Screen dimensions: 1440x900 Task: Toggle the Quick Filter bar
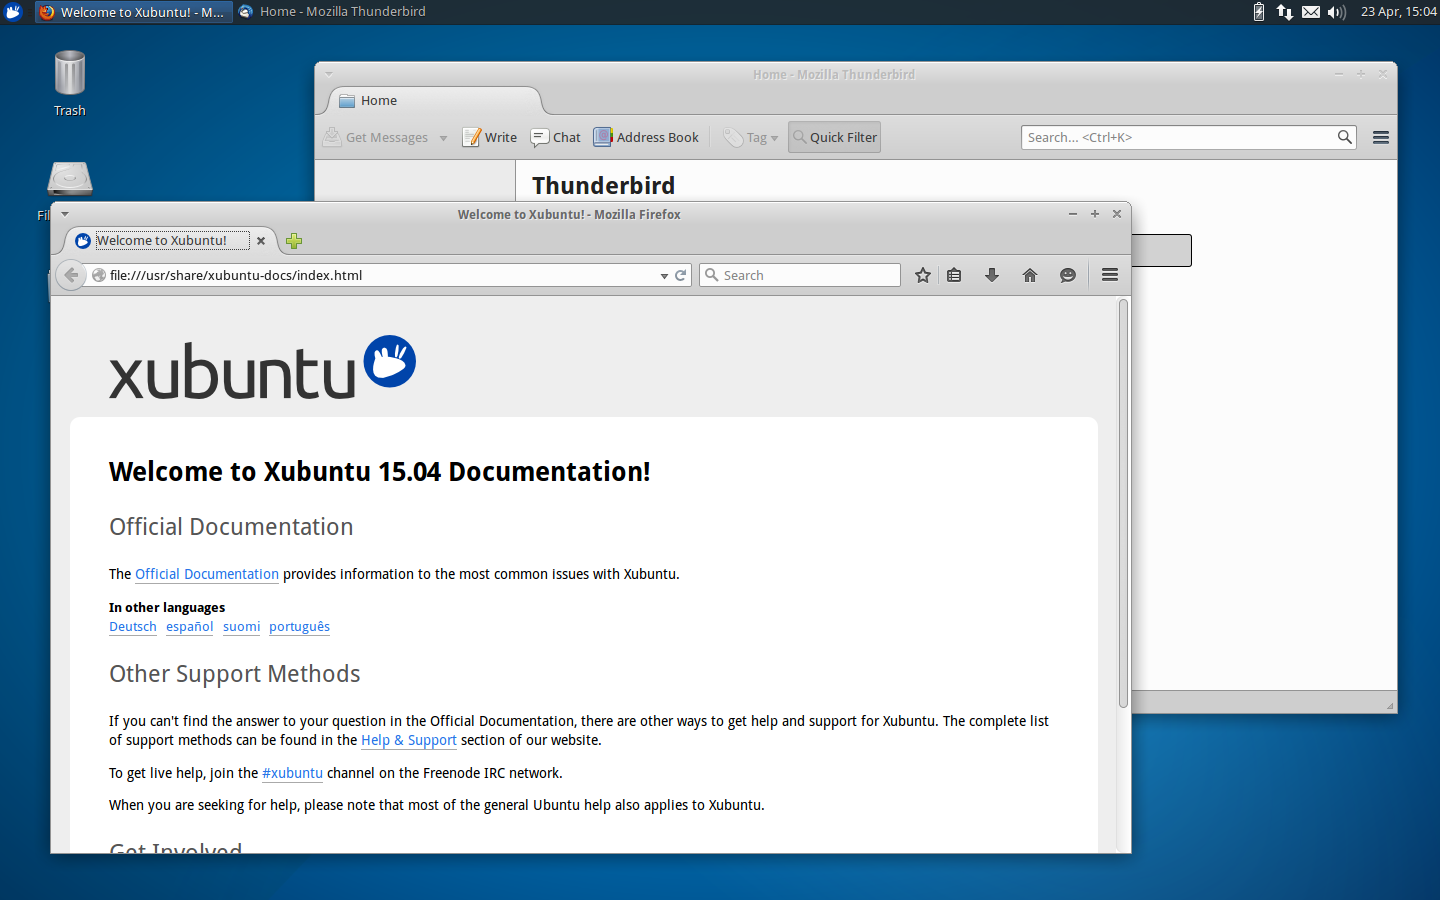click(833, 137)
